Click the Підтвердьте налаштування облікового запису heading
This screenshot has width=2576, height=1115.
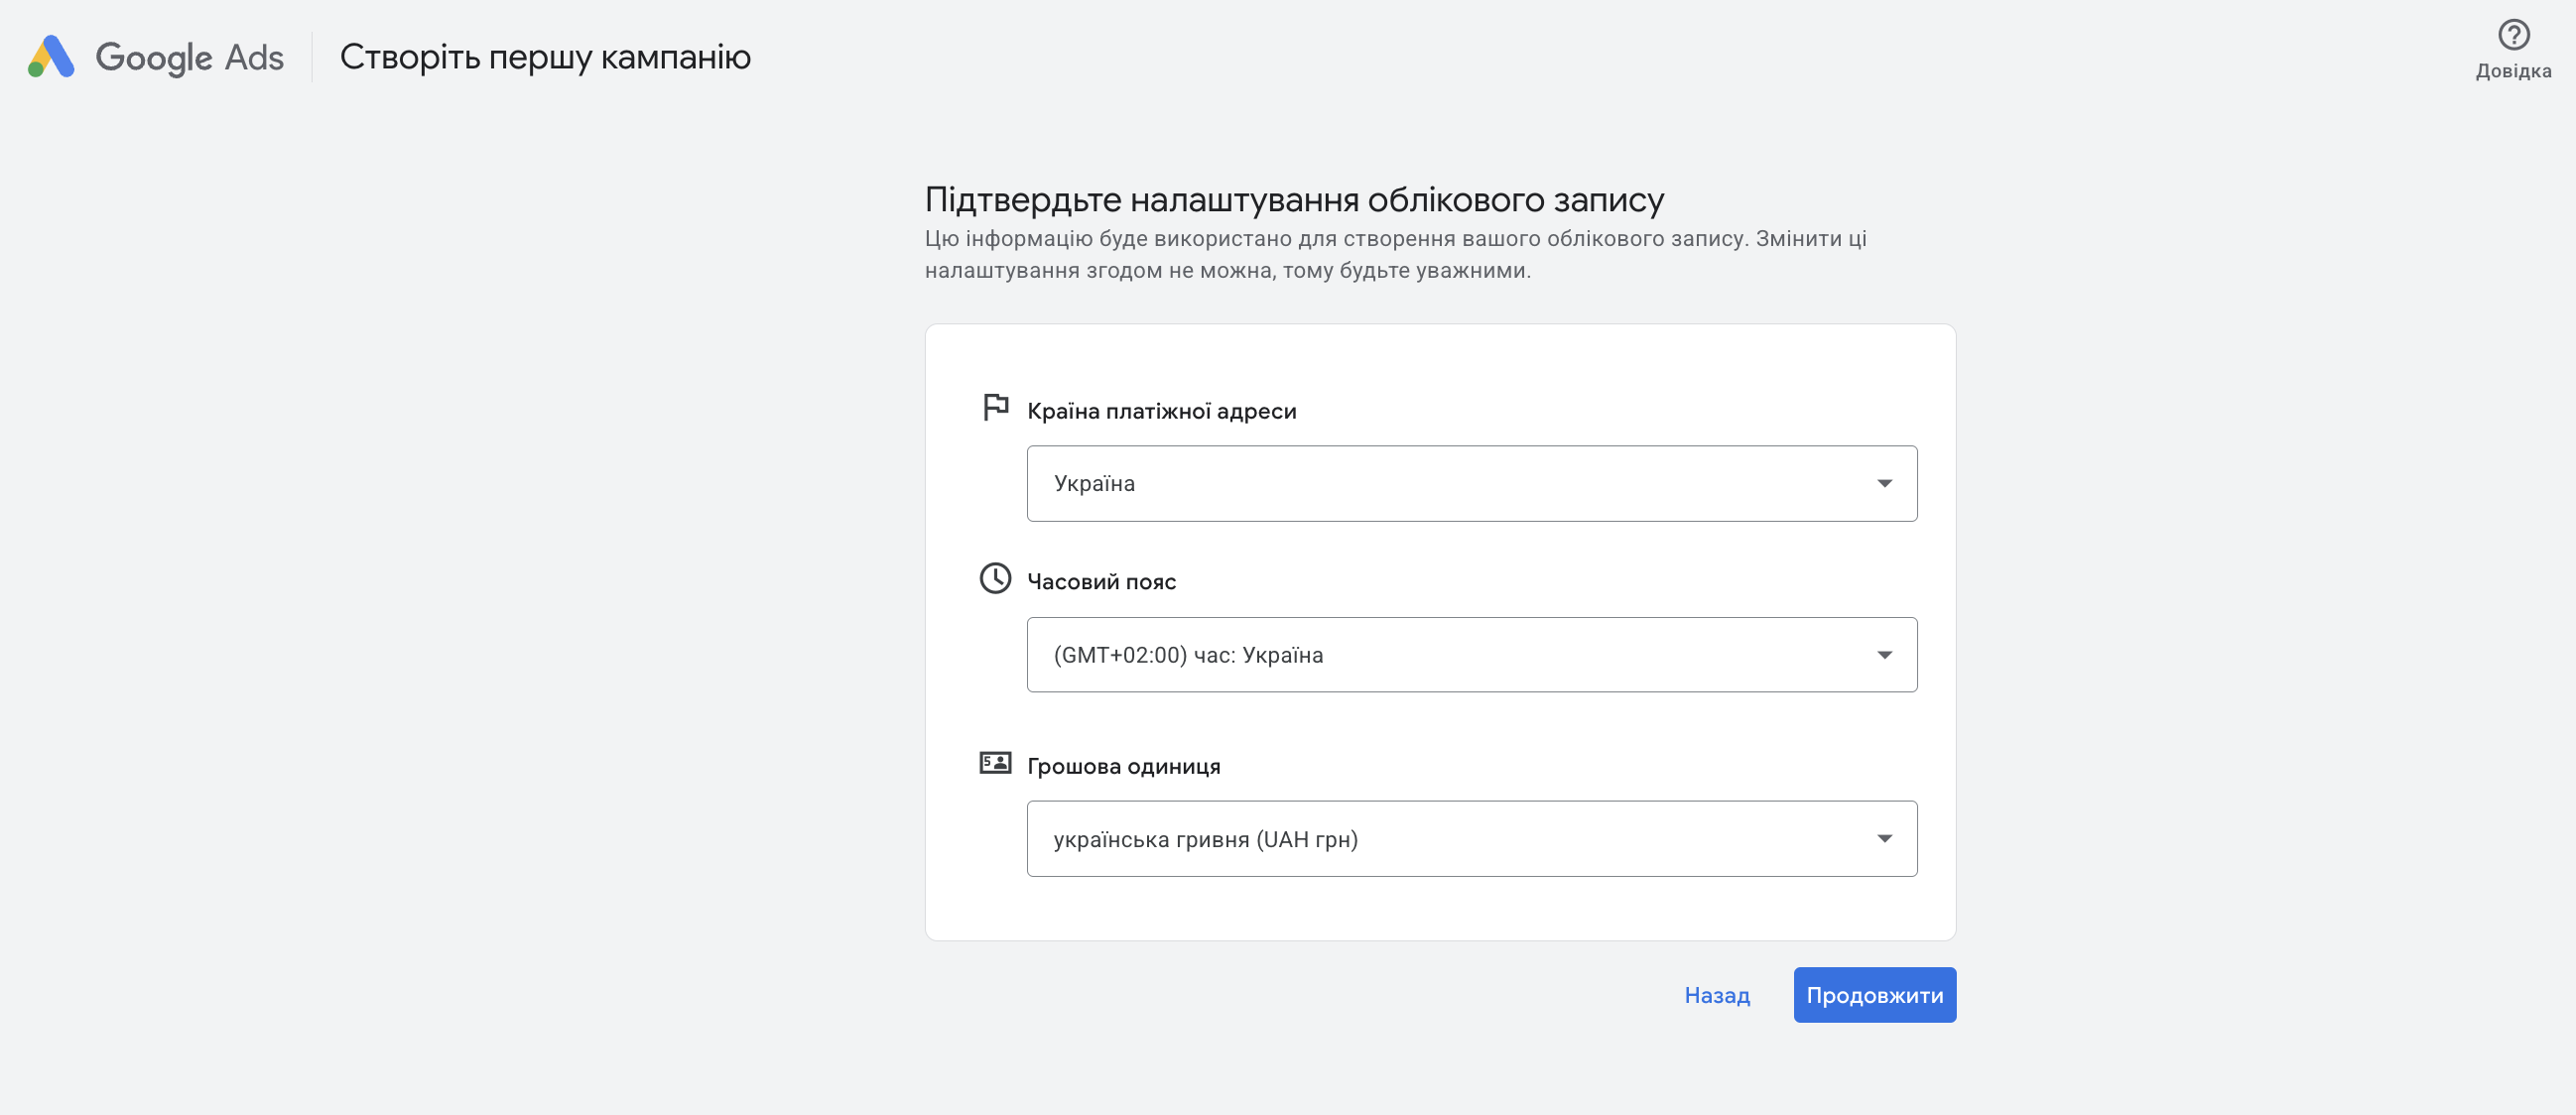coord(1294,200)
